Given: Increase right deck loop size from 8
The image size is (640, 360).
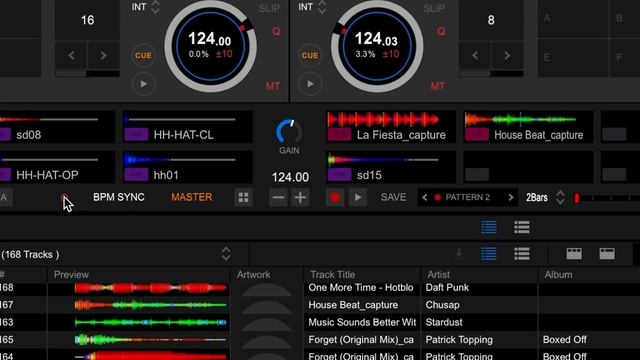Looking at the screenshot, I should (507, 56).
